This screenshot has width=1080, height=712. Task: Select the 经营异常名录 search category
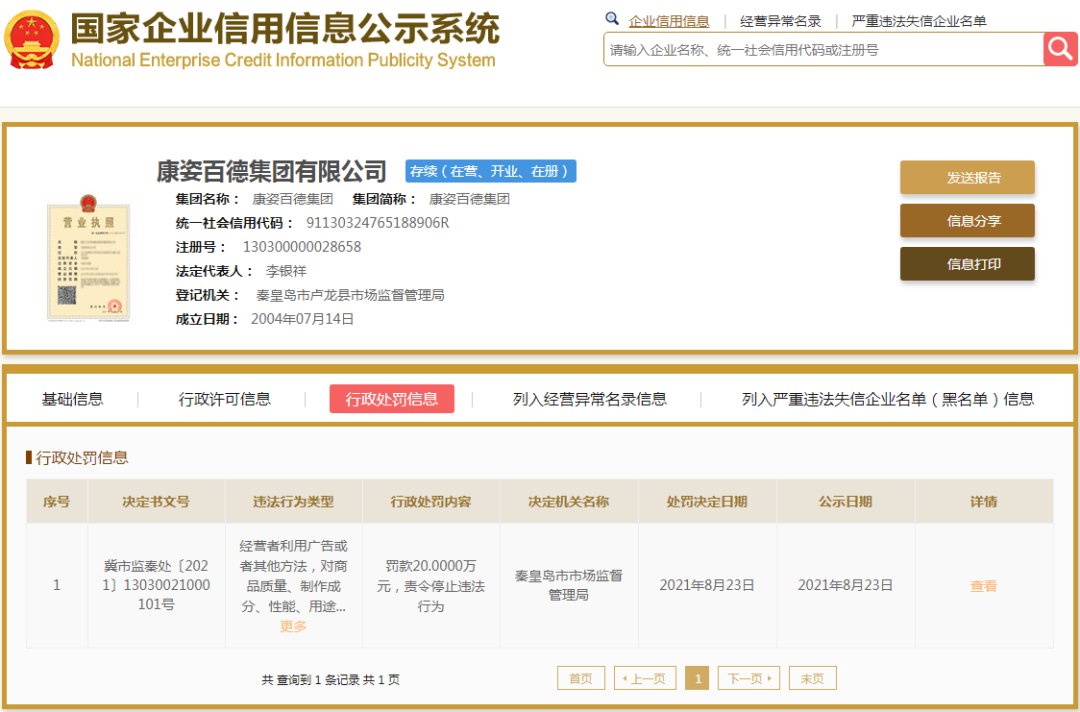(780, 21)
